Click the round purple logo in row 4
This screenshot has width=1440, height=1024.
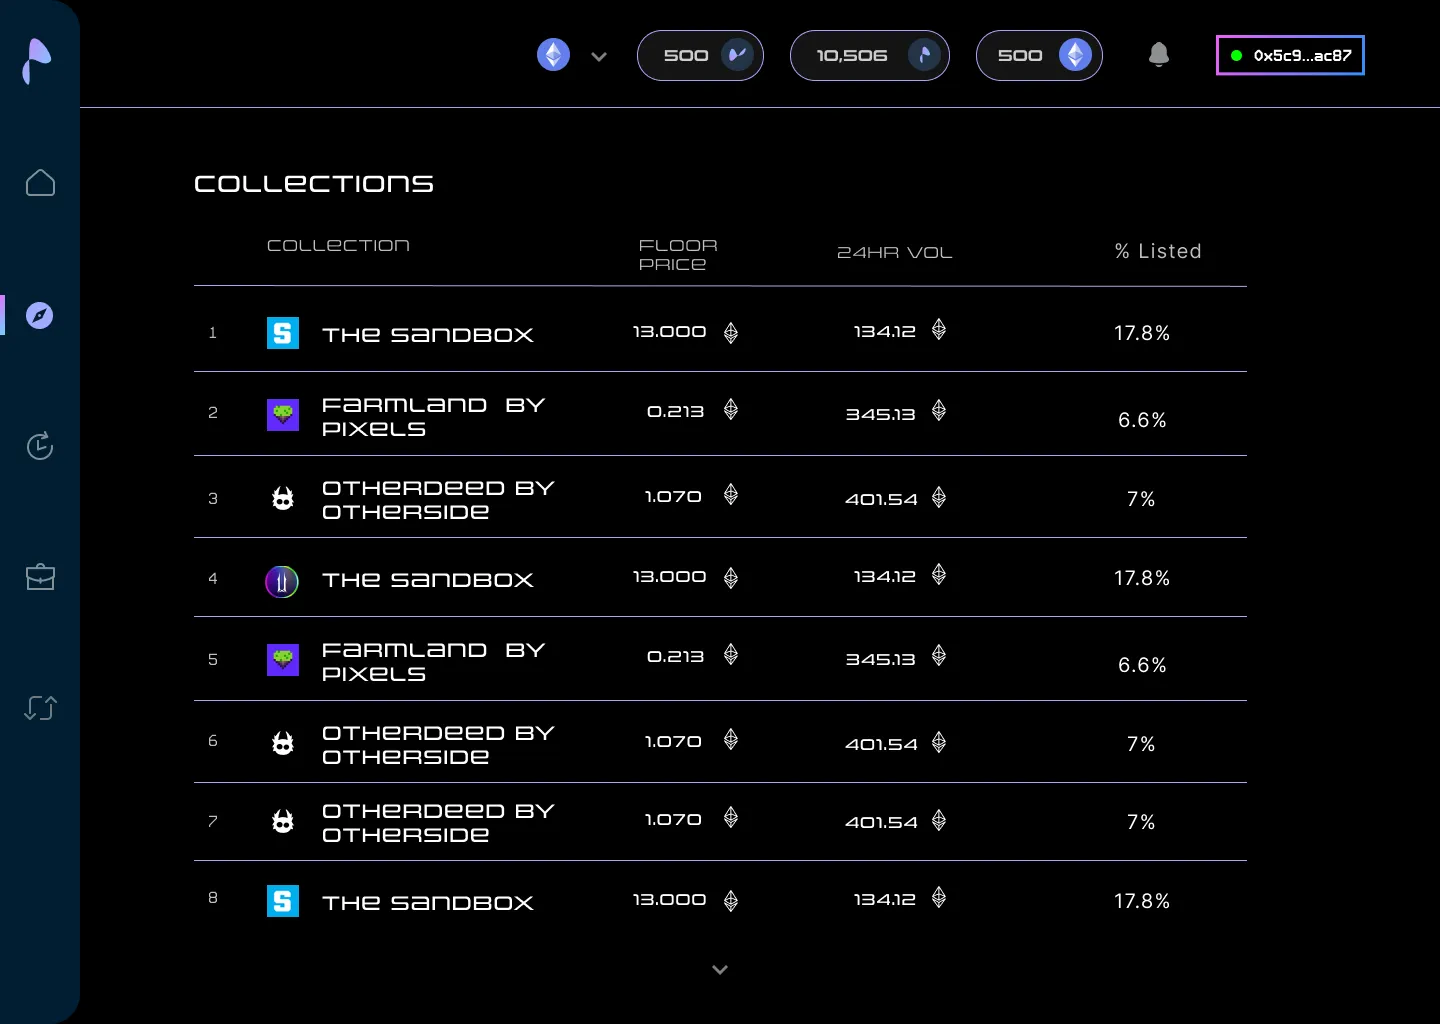(282, 581)
